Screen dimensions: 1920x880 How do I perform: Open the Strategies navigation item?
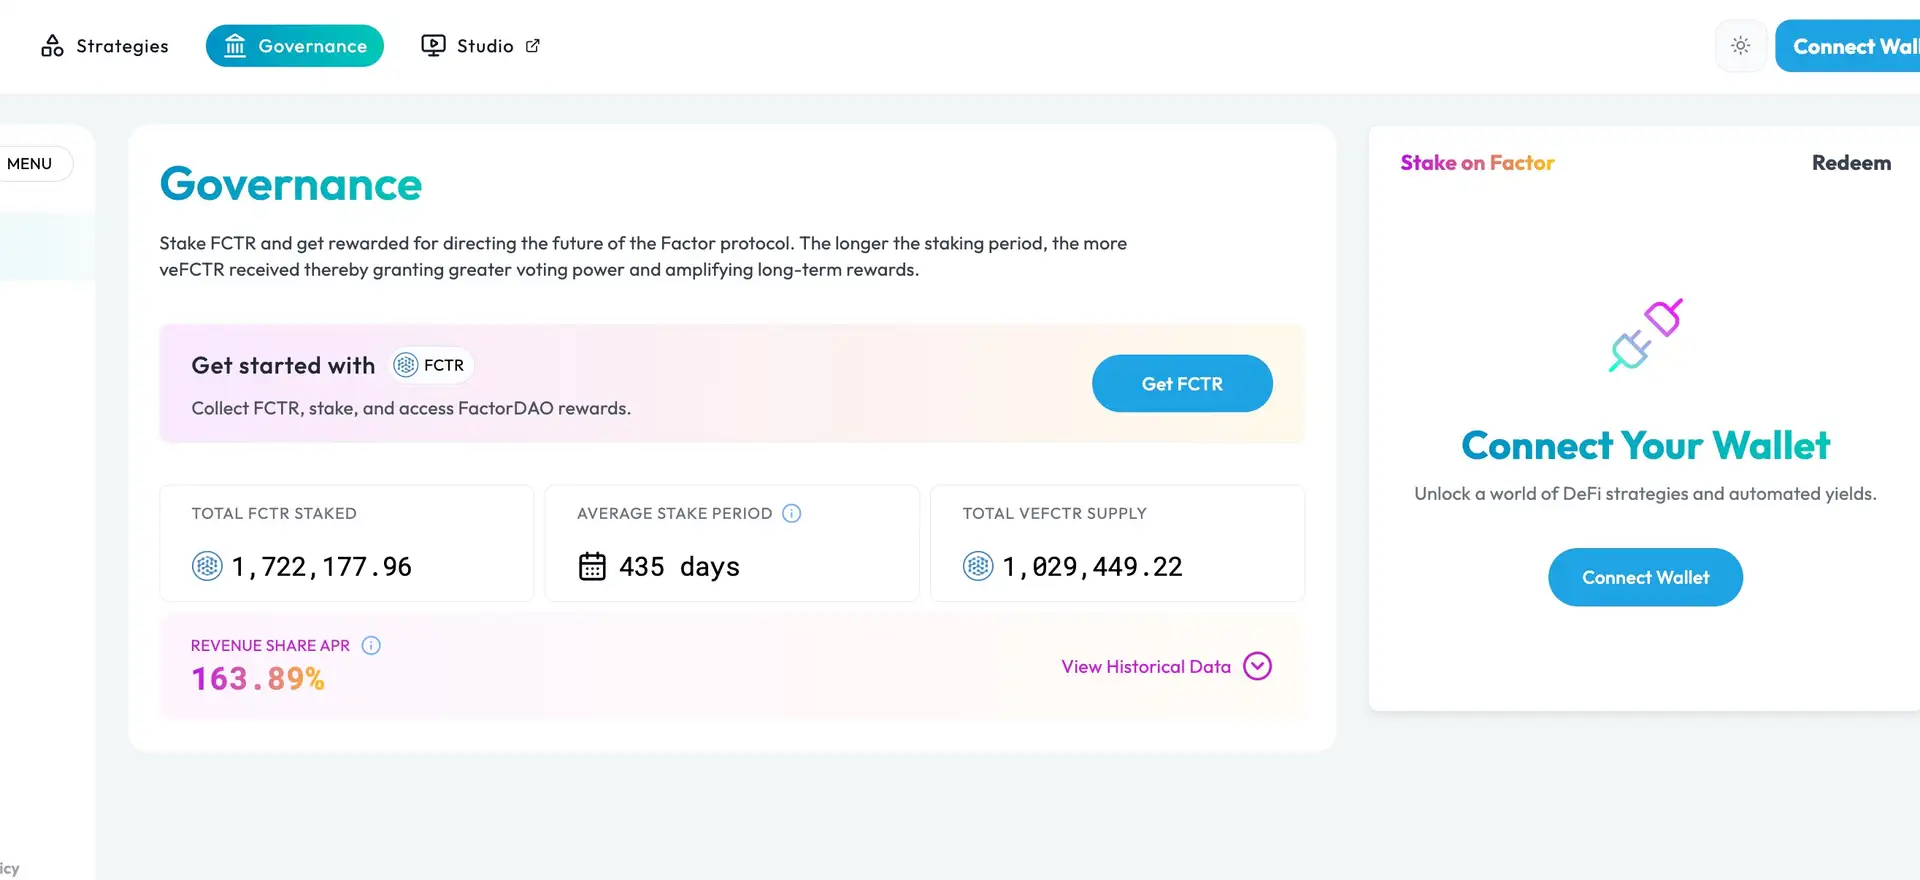click(x=121, y=46)
